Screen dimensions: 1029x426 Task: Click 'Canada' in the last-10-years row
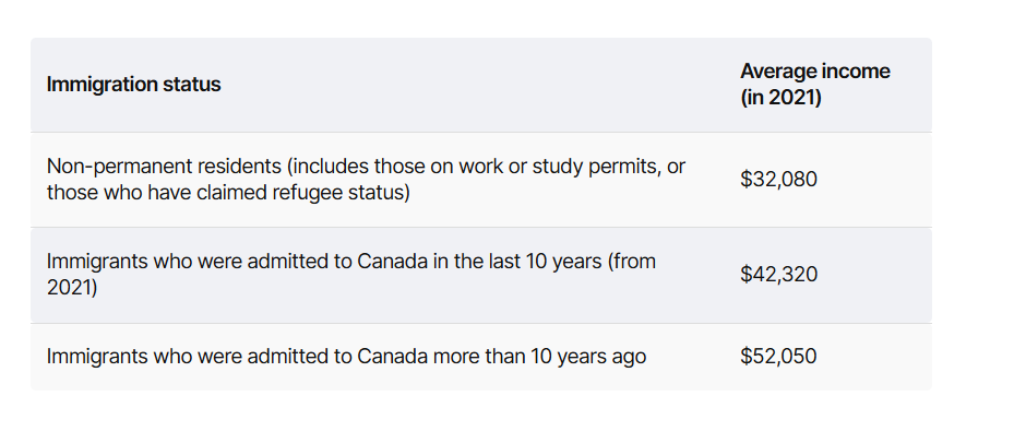coord(392,261)
